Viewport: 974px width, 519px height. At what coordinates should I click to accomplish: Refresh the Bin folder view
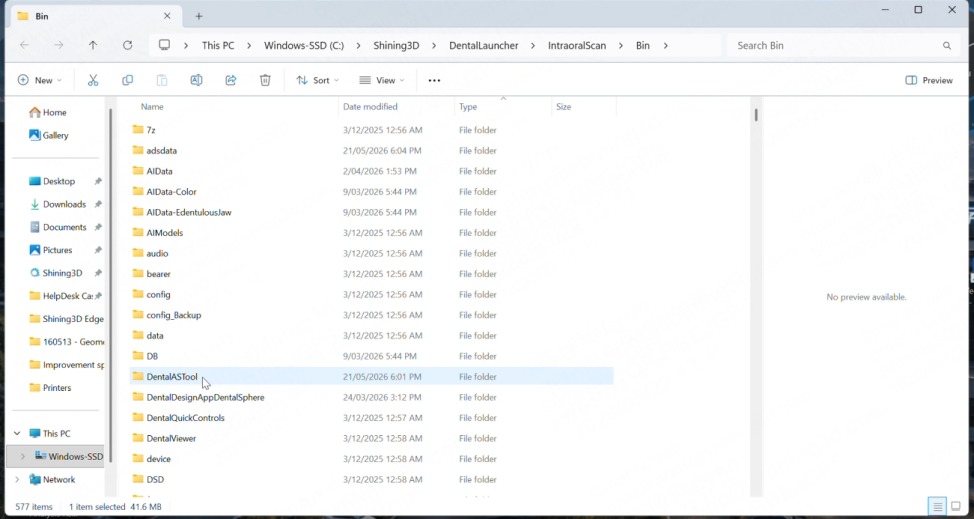127,45
